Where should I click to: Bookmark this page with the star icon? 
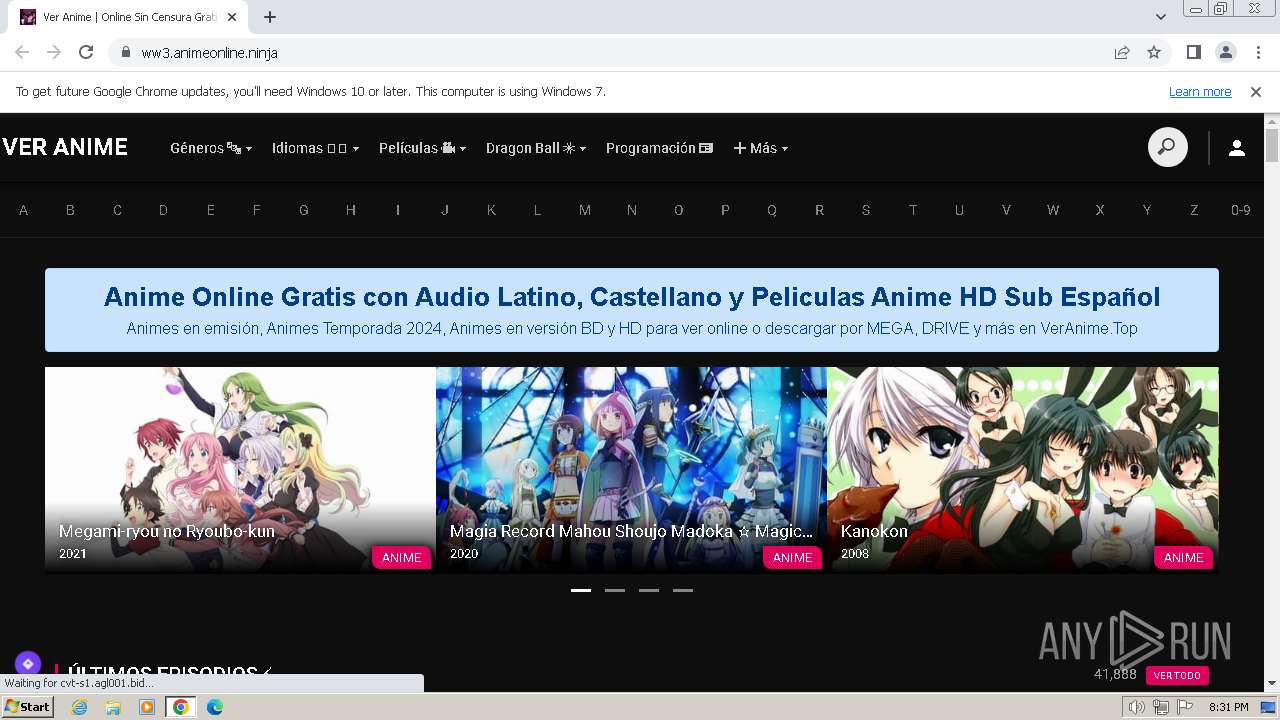tap(1154, 52)
